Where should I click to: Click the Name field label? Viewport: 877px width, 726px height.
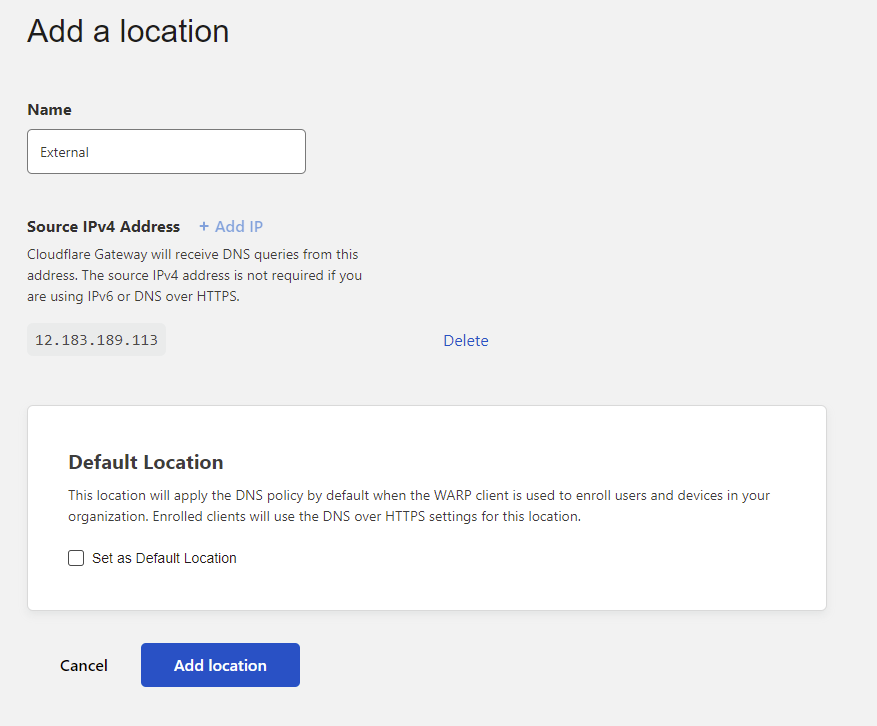pos(49,110)
